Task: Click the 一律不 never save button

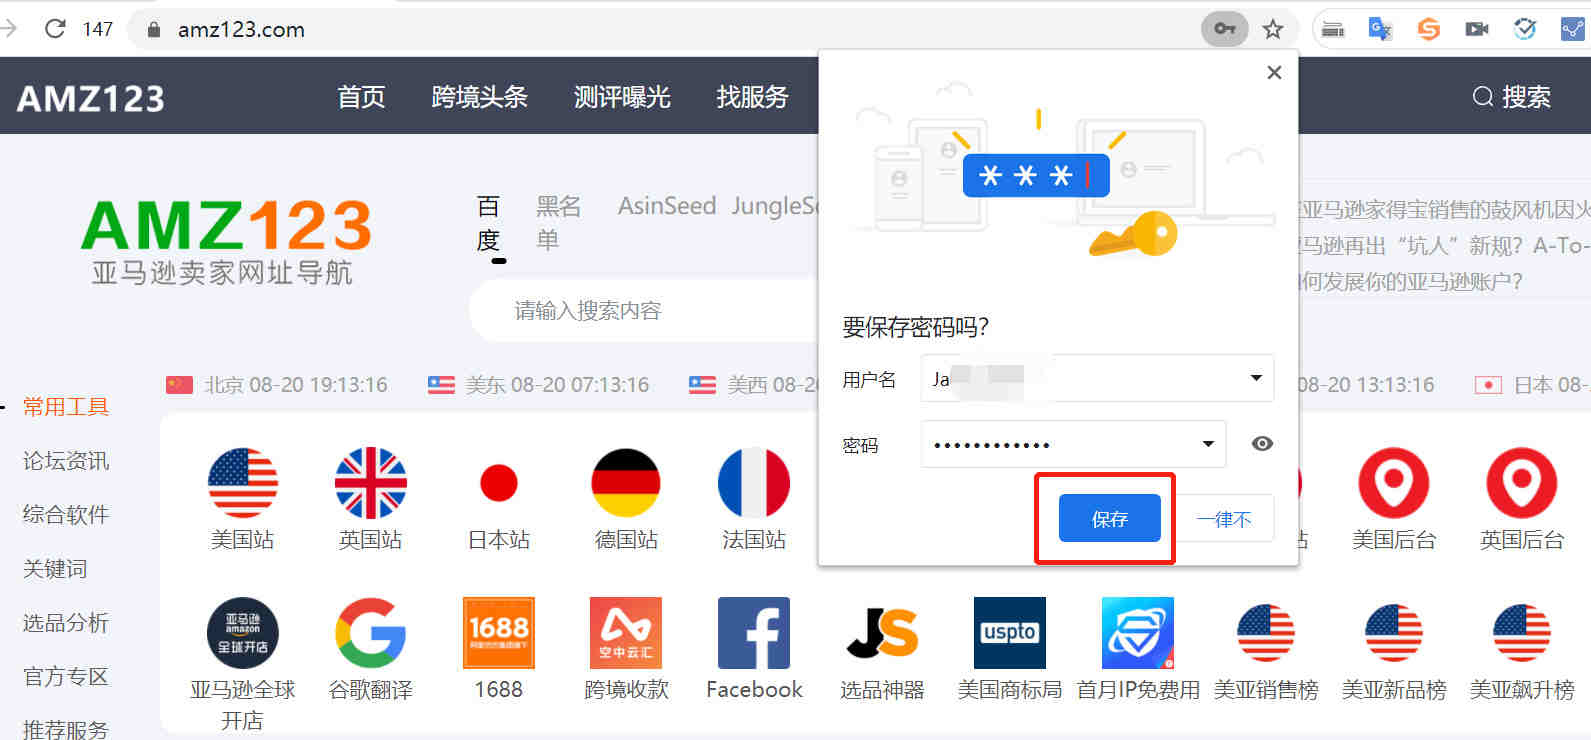Action: [x=1224, y=518]
